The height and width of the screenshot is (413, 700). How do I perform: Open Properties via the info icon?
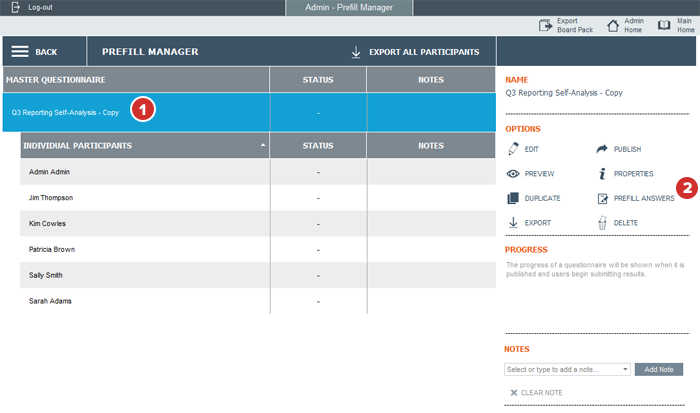(x=602, y=174)
